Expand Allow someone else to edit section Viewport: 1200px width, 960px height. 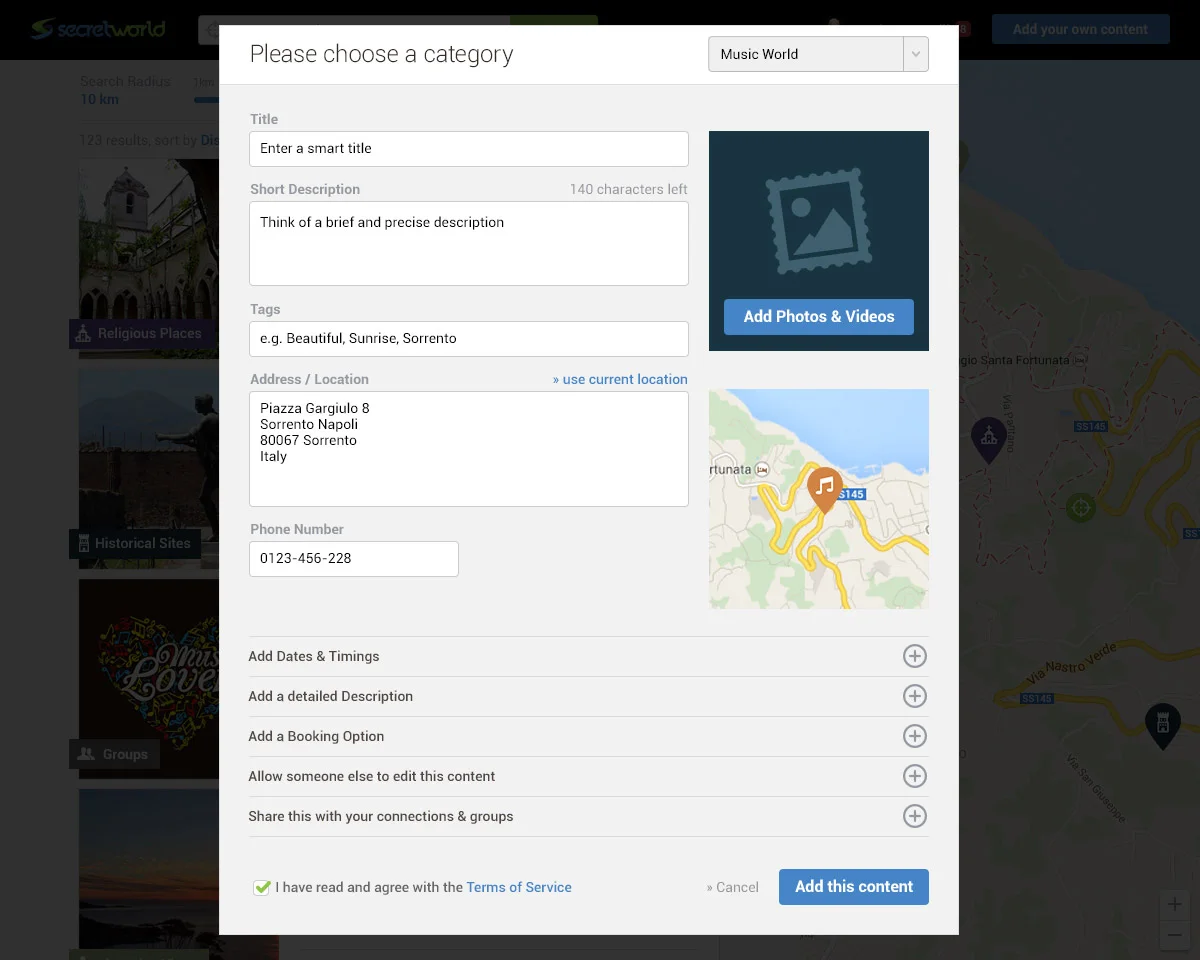[588, 777]
